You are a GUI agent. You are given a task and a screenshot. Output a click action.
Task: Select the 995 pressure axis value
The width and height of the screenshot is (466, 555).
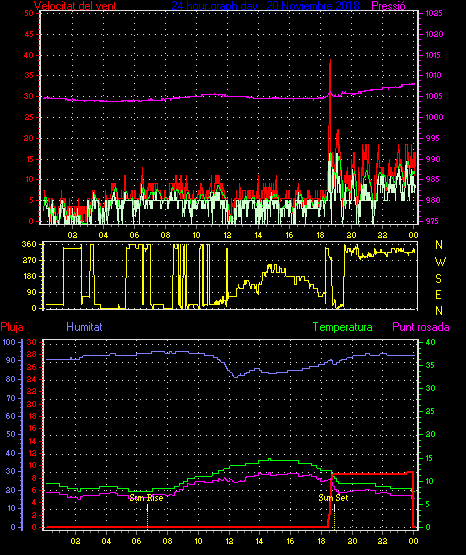(432, 138)
